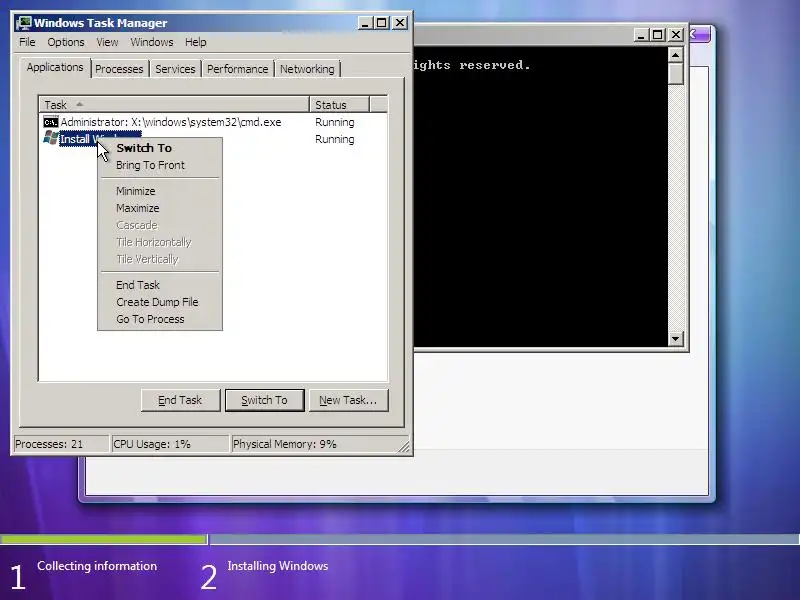Open the View menu
The image size is (800, 600).
click(x=107, y=42)
